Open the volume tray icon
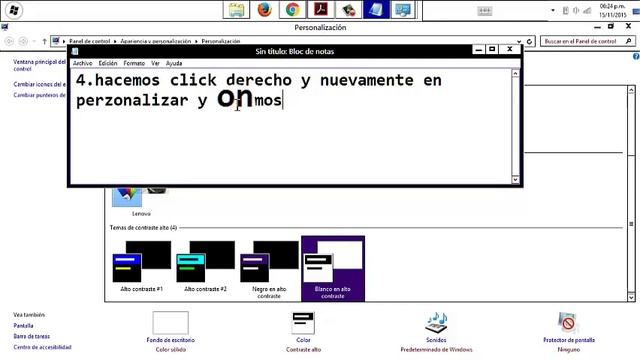 (576, 11)
